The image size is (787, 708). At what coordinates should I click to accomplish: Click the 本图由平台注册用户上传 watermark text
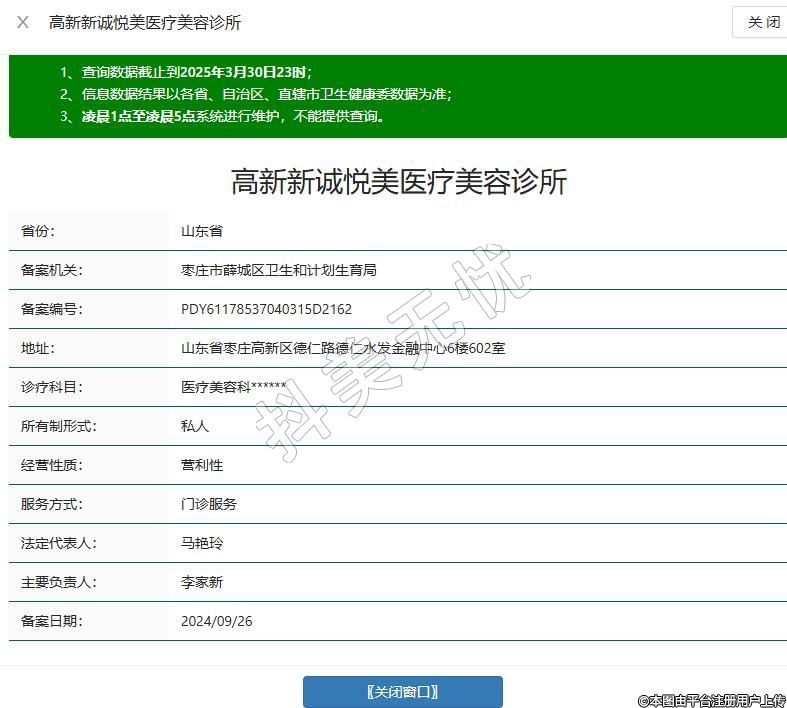711,700
